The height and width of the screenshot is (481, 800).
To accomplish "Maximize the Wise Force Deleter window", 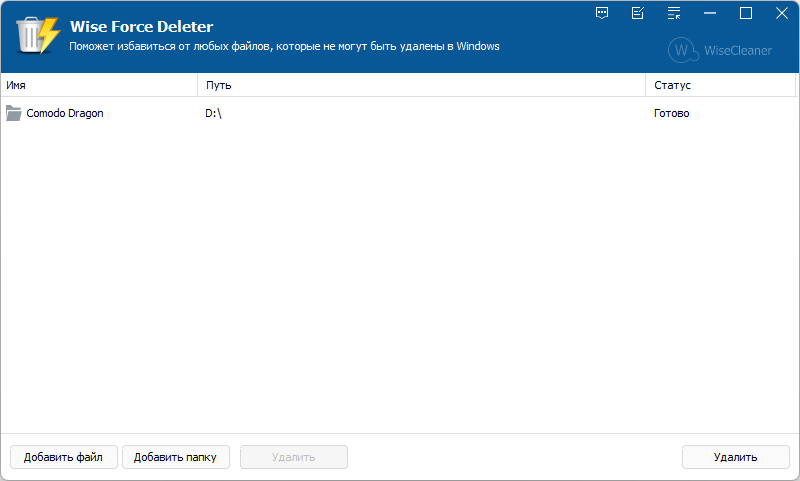I will [x=746, y=13].
